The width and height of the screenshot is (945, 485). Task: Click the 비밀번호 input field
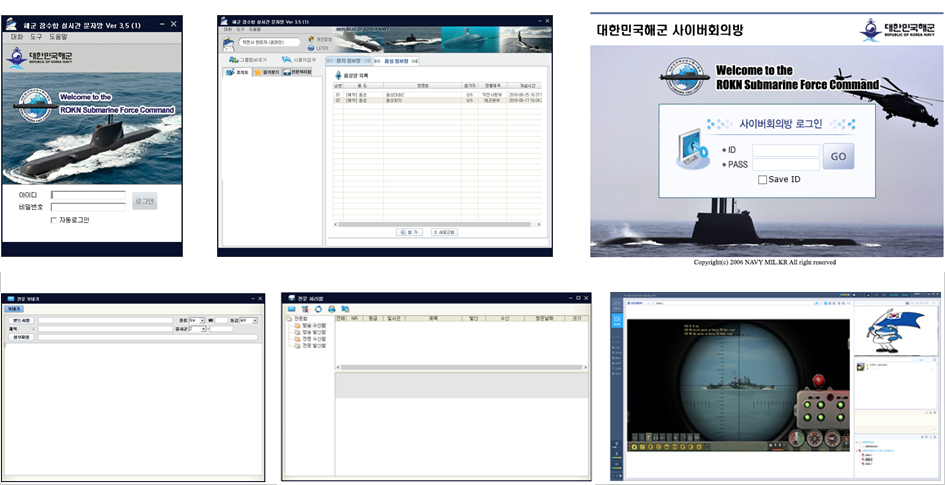click(89, 207)
